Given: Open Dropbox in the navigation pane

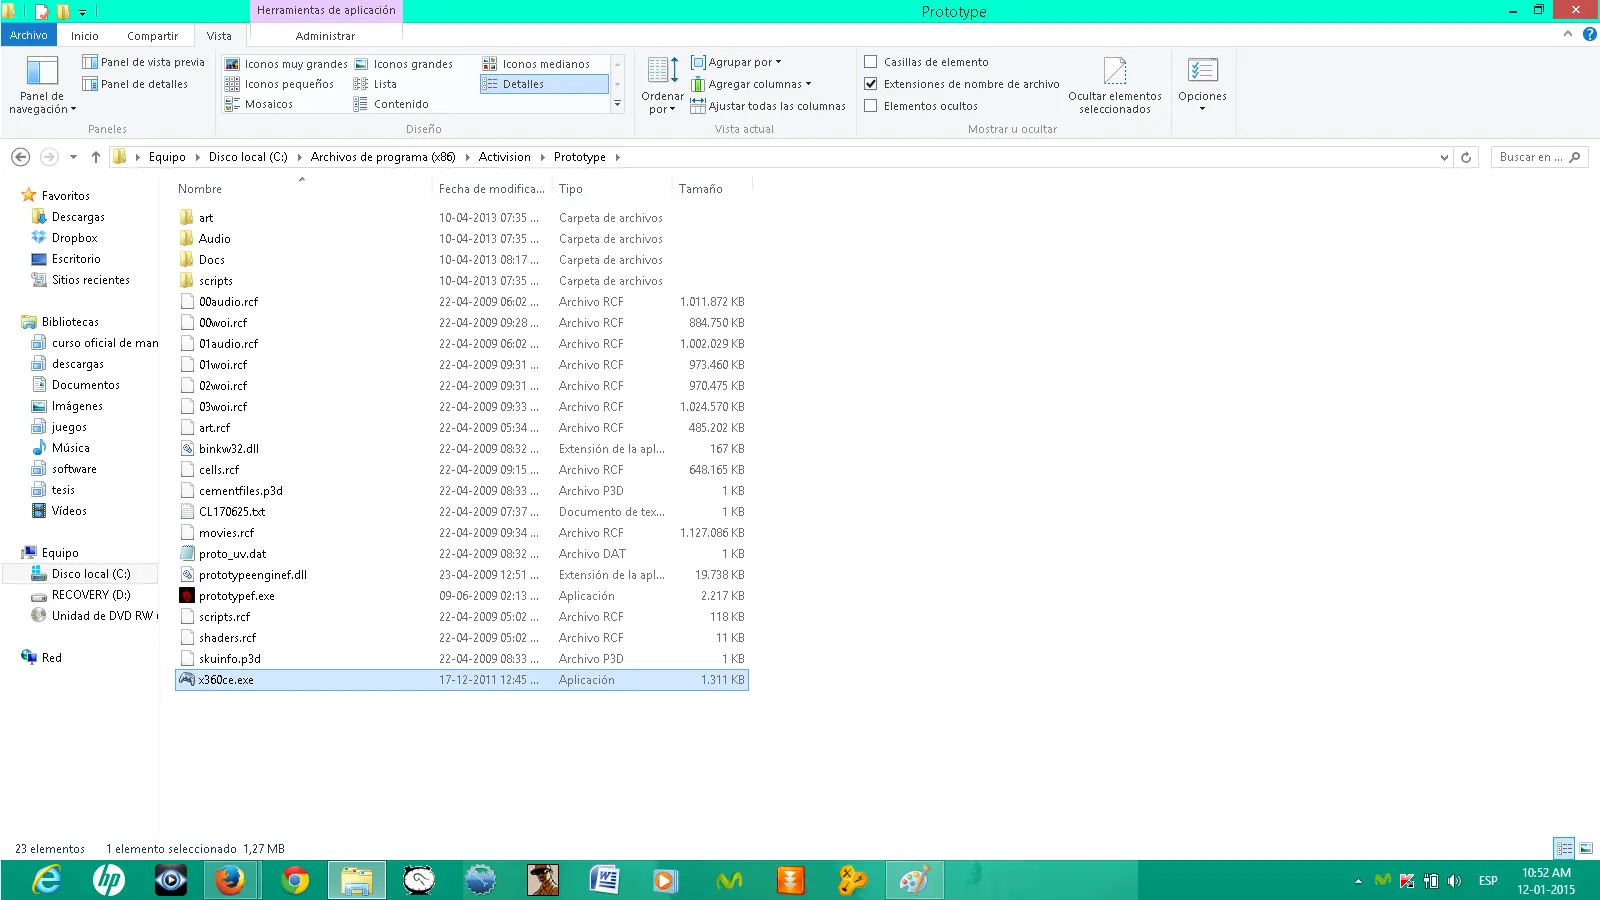Looking at the screenshot, I should click(75, 238).
